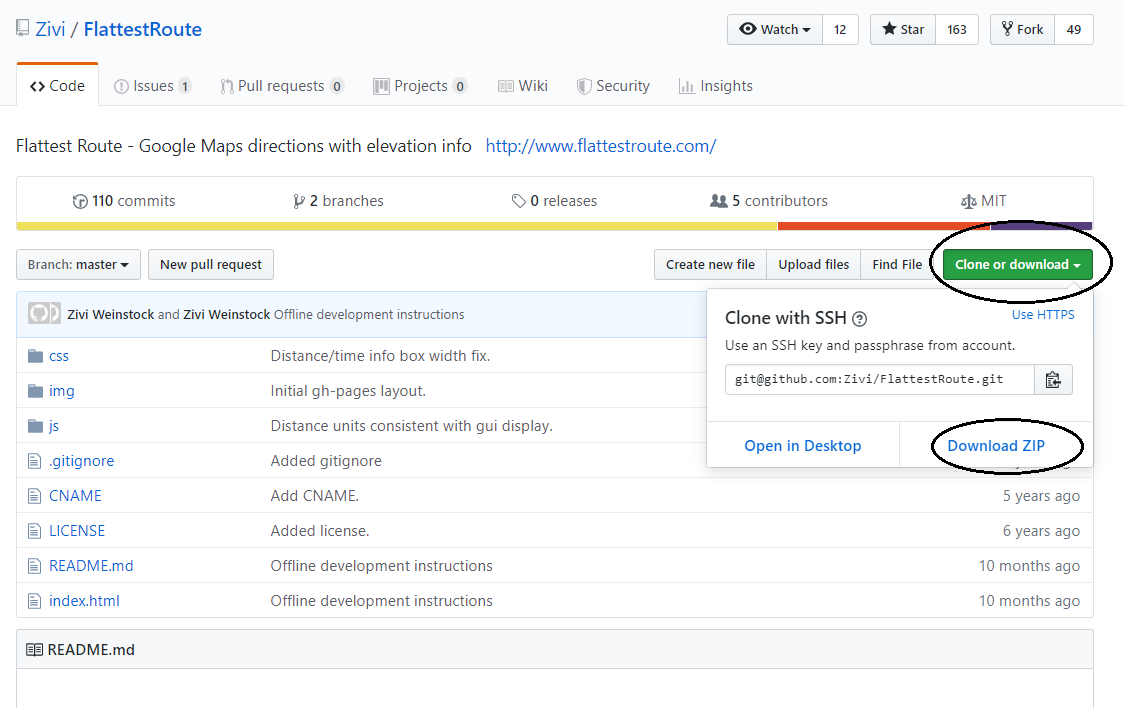Click the img folder icon
The image size is (1125, 708).
[35, 391]
